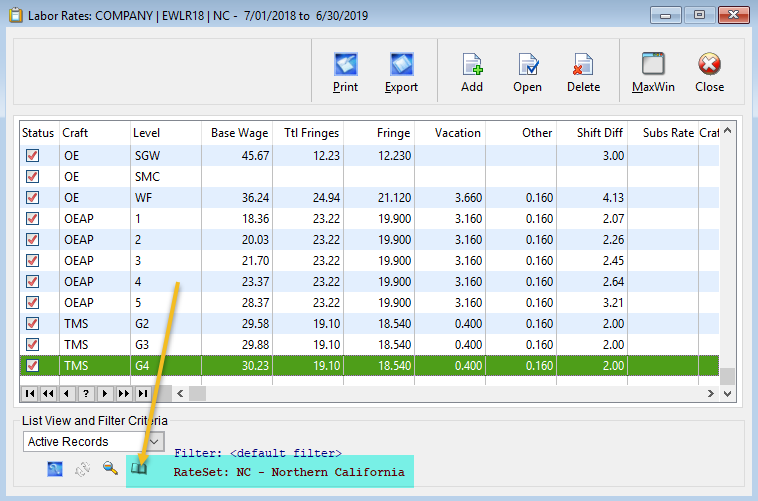The image size is (758, 501).
Task: Go to next record arrow
Action: click(104, 394)
